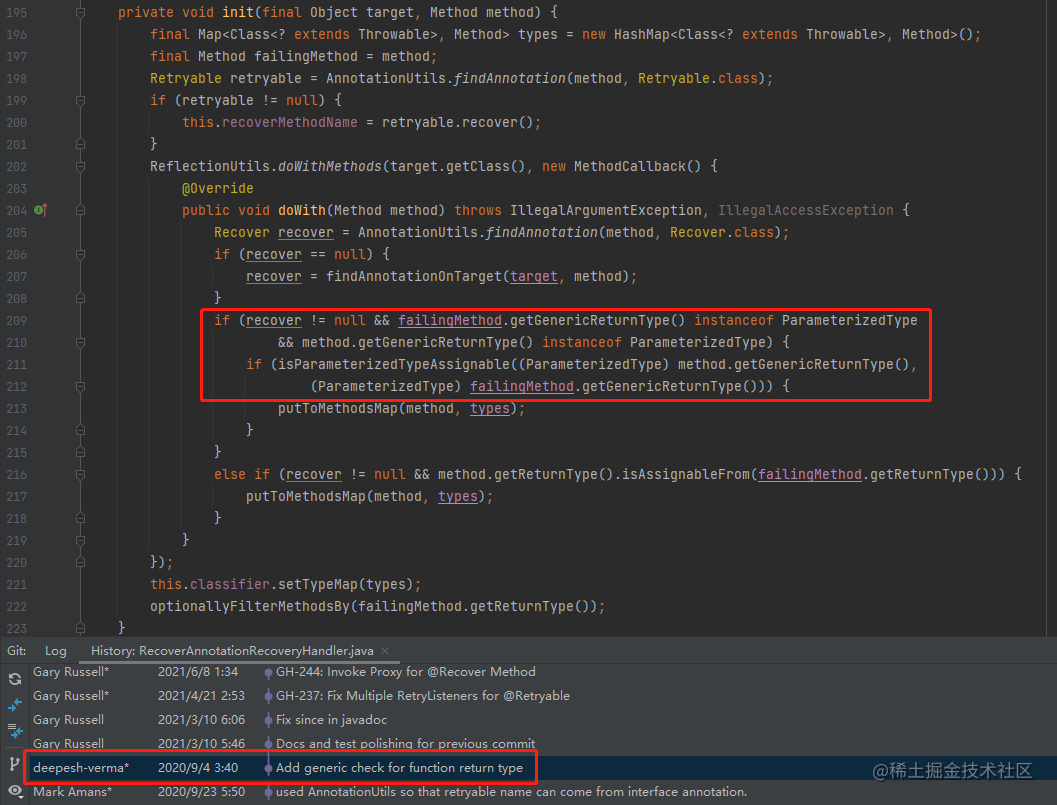The width and height of the screenshot is (1057, 805).
Task: Click line number 196 in the gutter
Action: click(x=16, y=34)
